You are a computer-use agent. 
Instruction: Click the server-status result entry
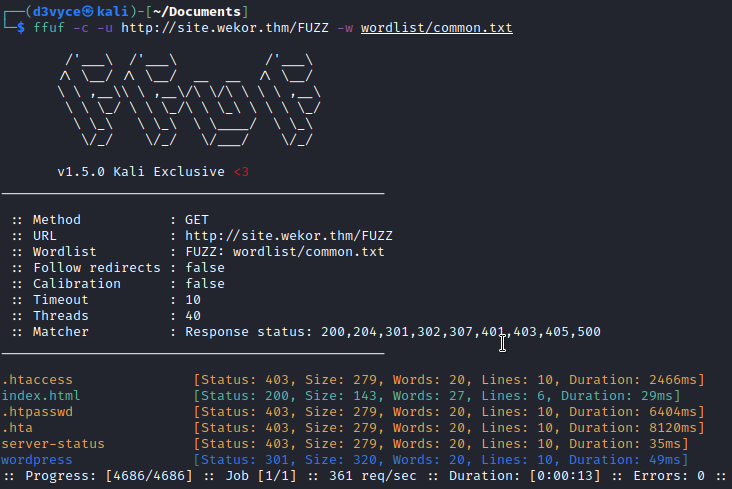click(53, 444)
